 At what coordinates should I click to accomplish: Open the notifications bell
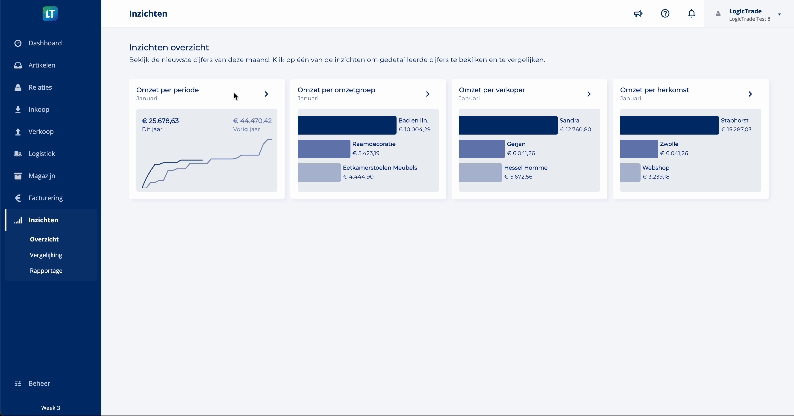tap(691, 14)
